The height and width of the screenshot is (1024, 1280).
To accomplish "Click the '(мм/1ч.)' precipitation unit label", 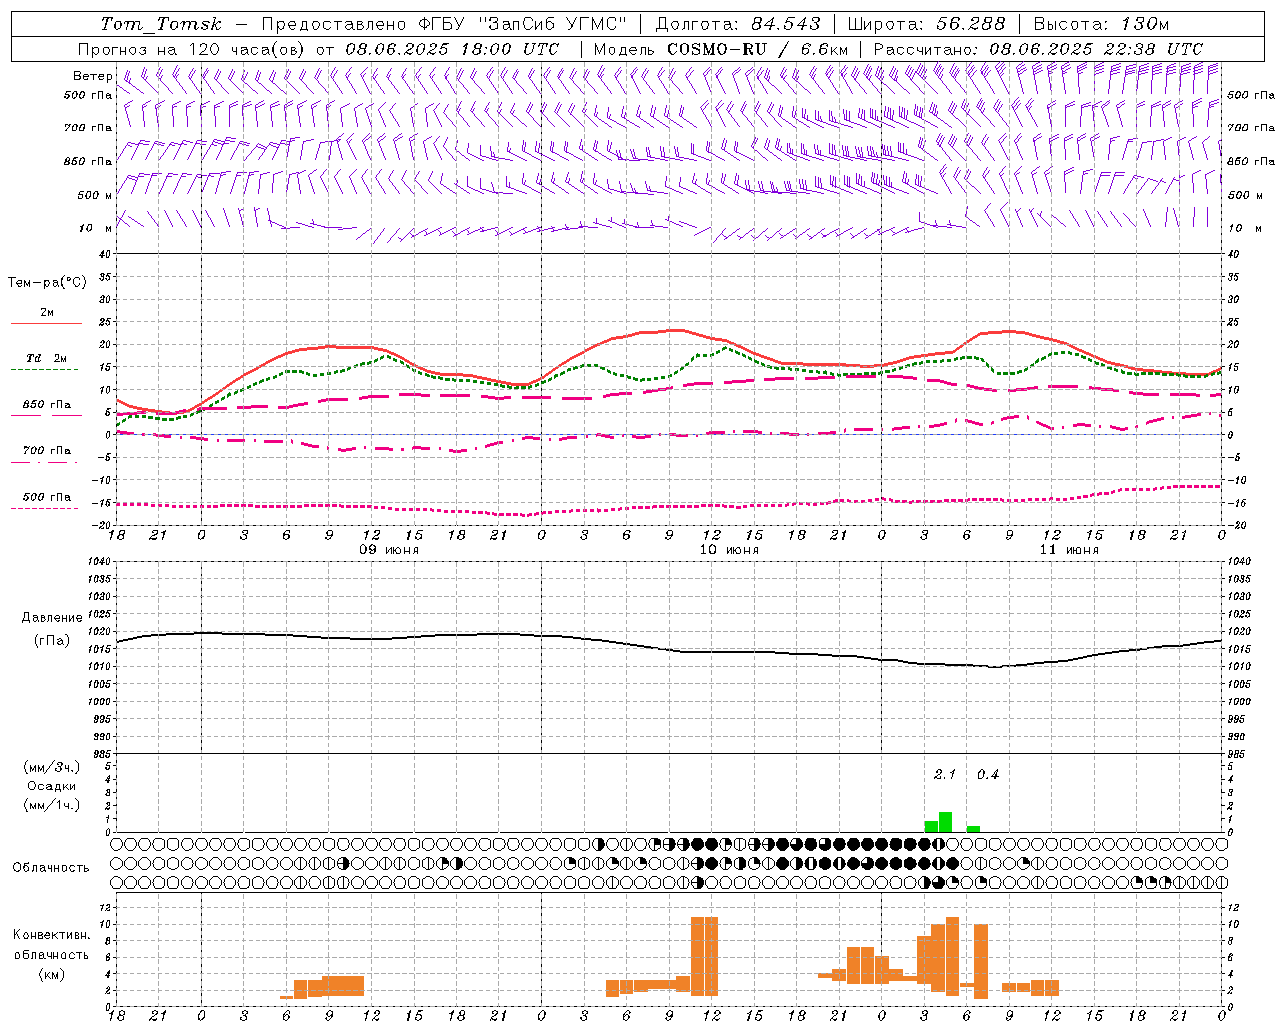I will tap(52, 805).
